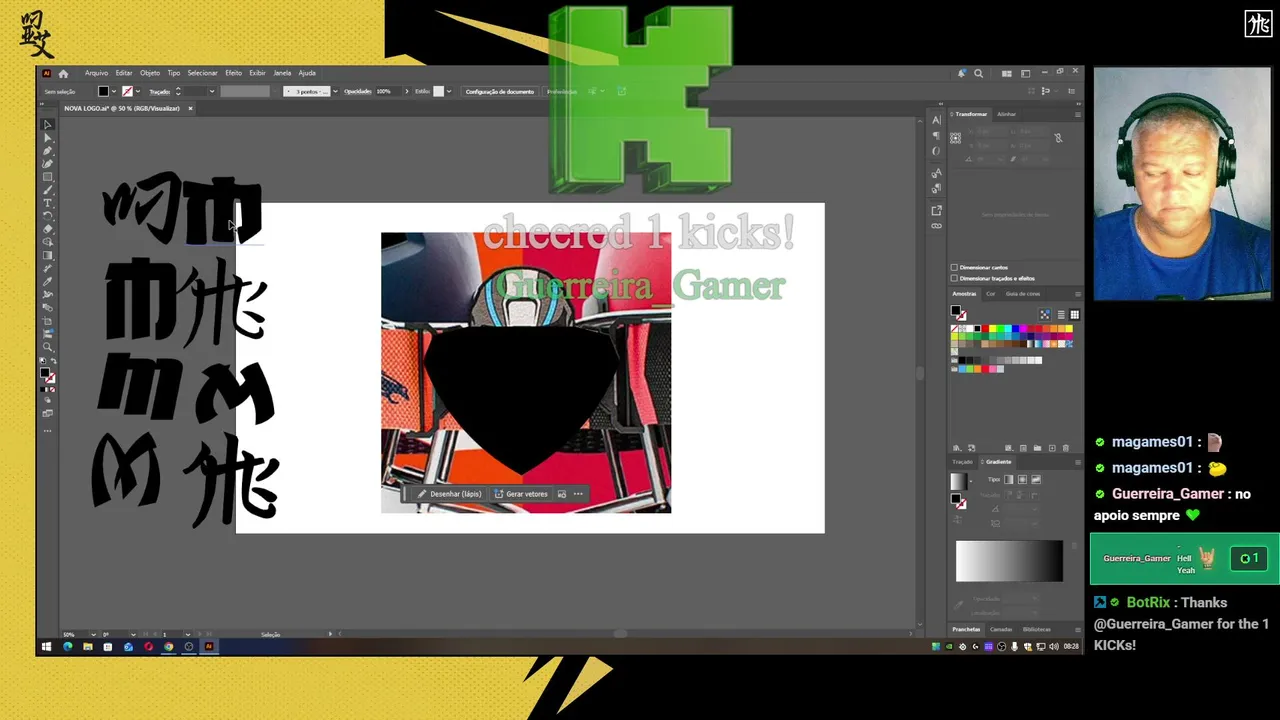The image size is (1280, 720).
Task: Click the gradient preview bar
Action: [1009, 561]
